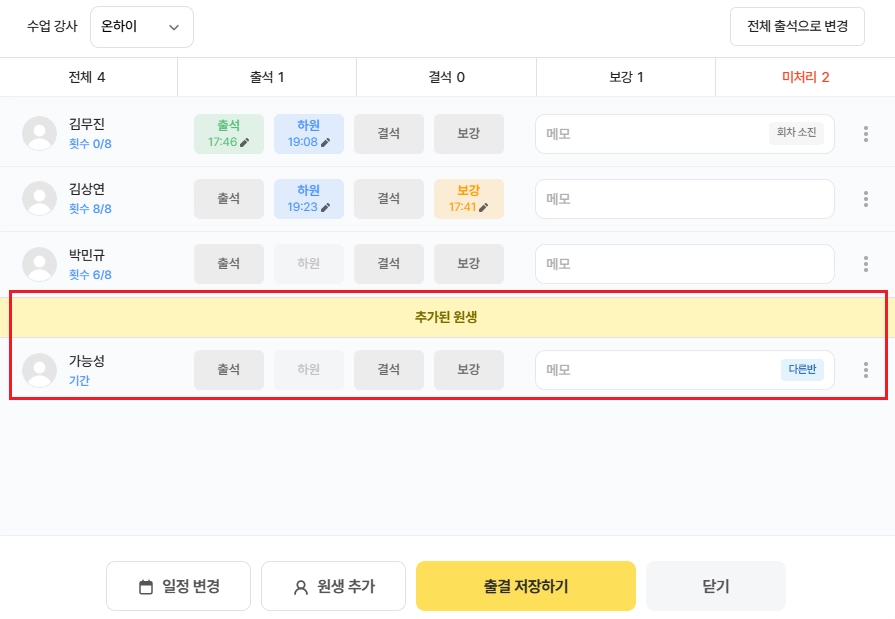Open 일정 변경 calendar button

(178, 586)
